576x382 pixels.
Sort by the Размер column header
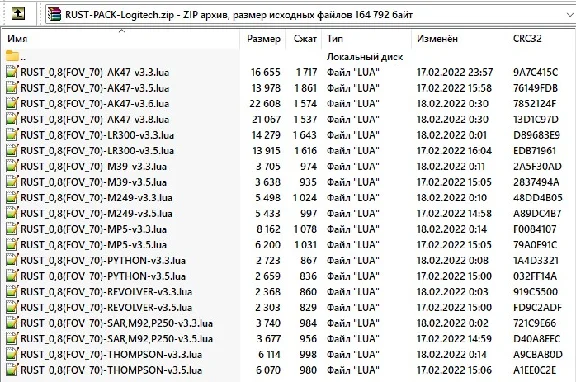[x=263, y=39]
